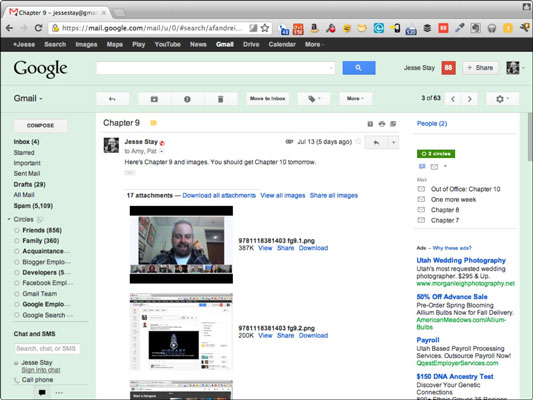
Task: Click the chat bubble icon at bottom
Action: [x=42, y=393]
